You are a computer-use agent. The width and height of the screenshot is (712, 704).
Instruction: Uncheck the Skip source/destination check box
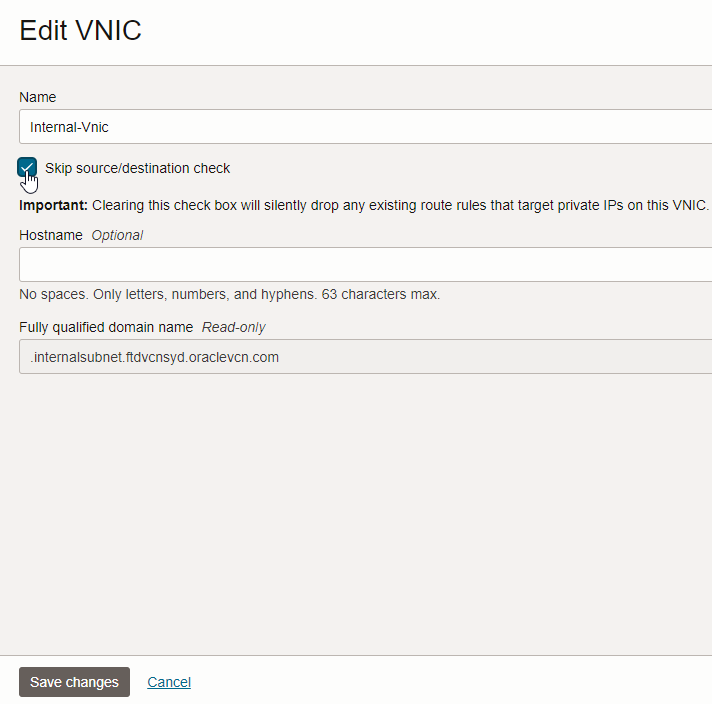pos(27,168)
